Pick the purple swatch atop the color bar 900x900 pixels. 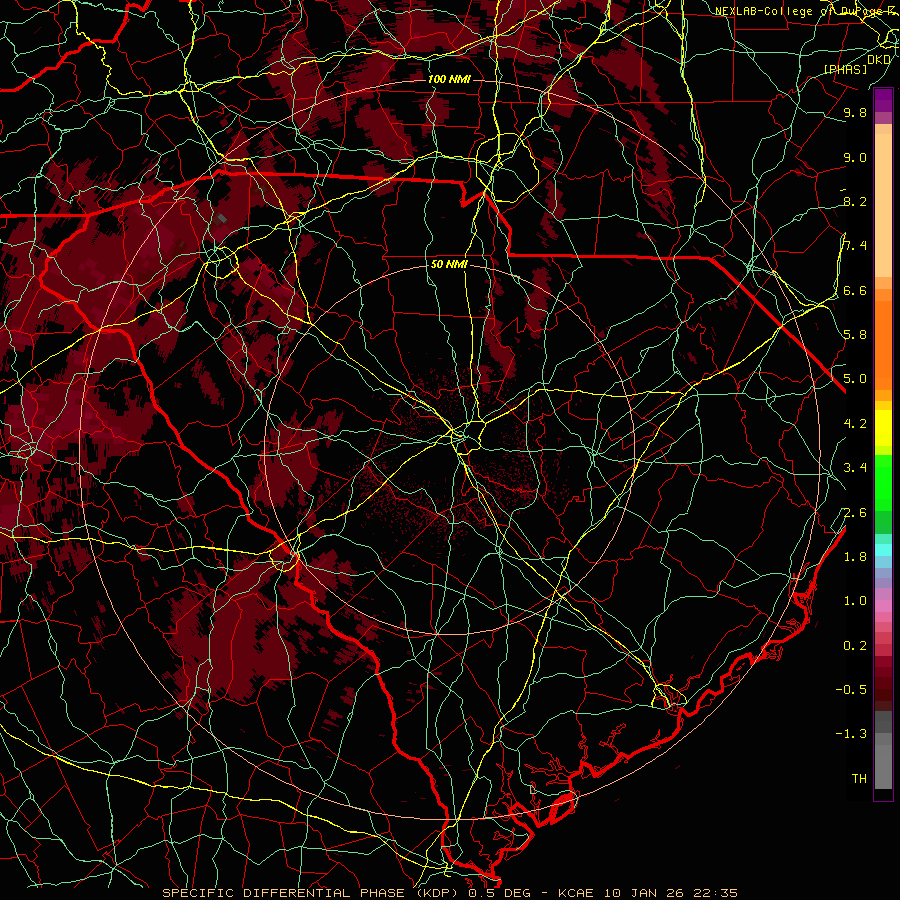click(x=883, y=100)
